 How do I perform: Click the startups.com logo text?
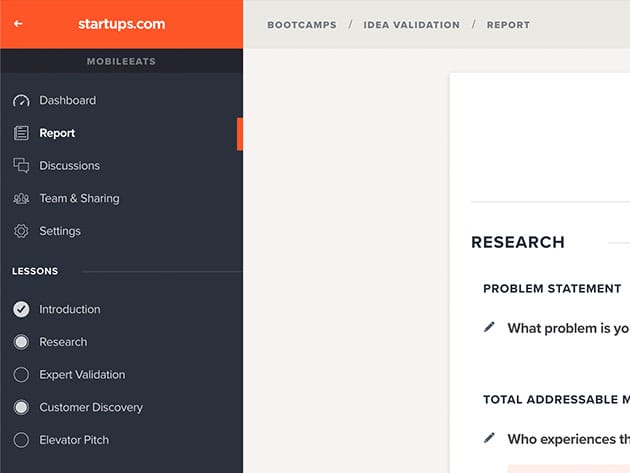point(121,24)
